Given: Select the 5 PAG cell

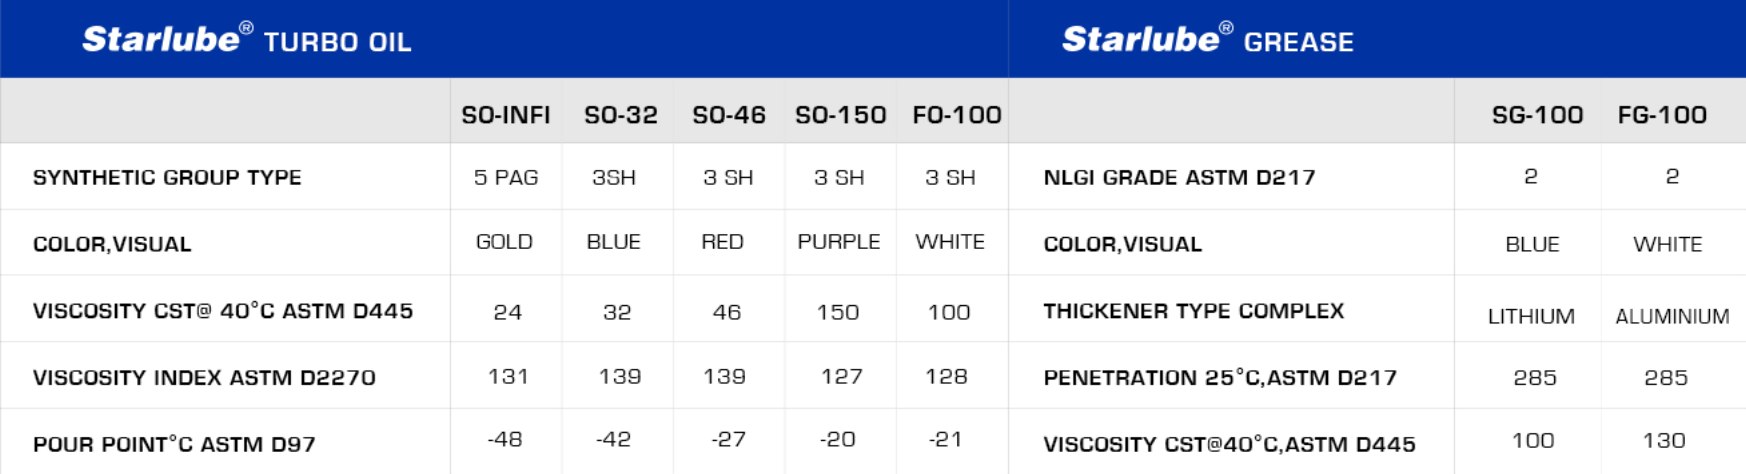Looking at the screenshot, I should 506,178.
